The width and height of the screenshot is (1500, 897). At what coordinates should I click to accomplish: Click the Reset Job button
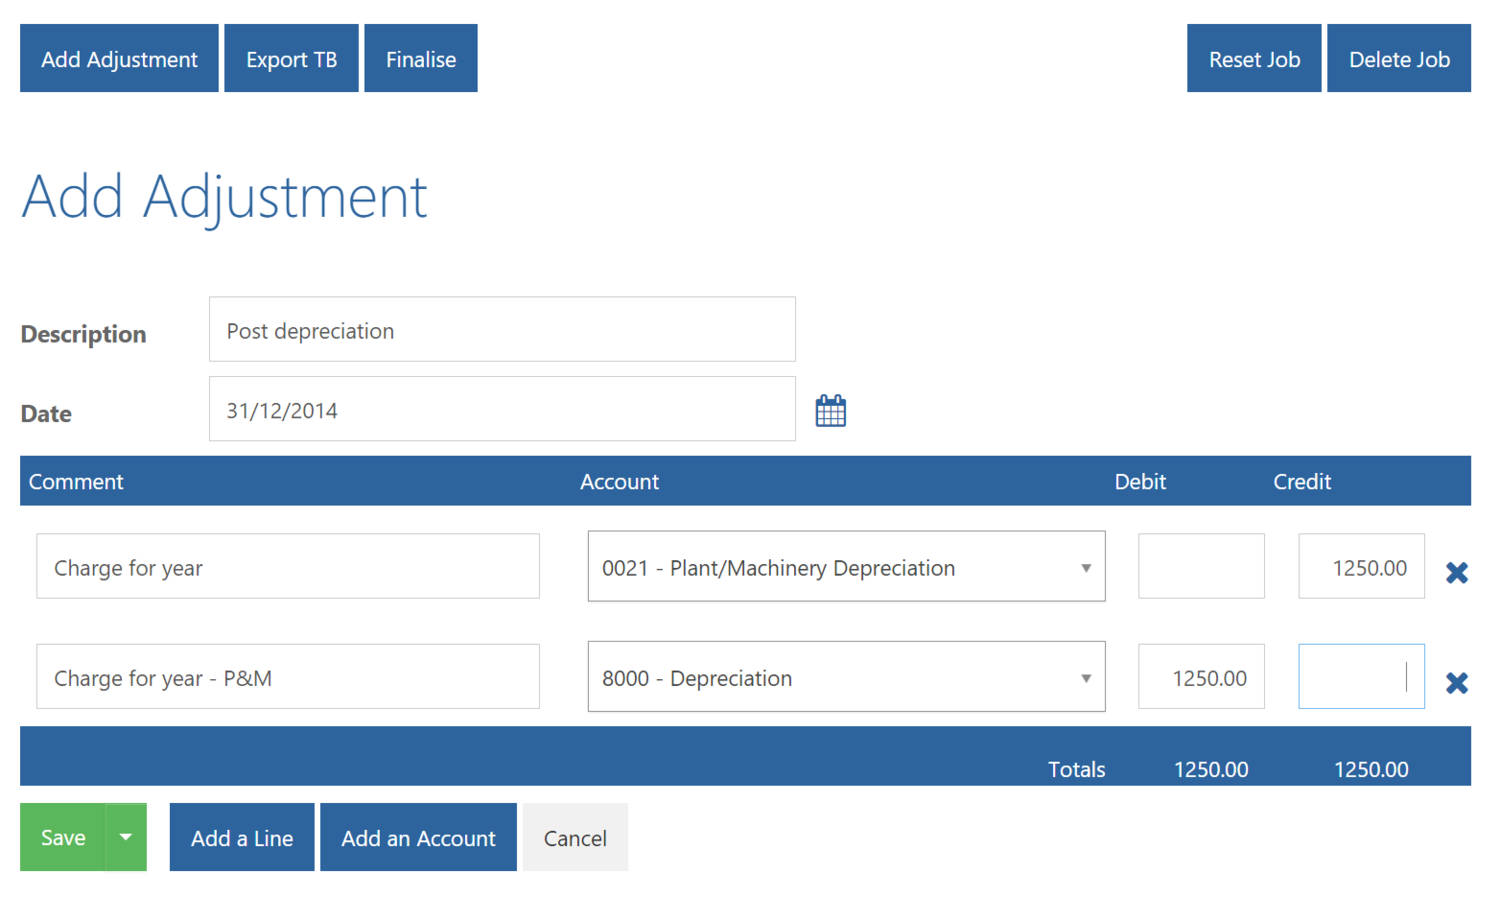tap(1253, 59)
